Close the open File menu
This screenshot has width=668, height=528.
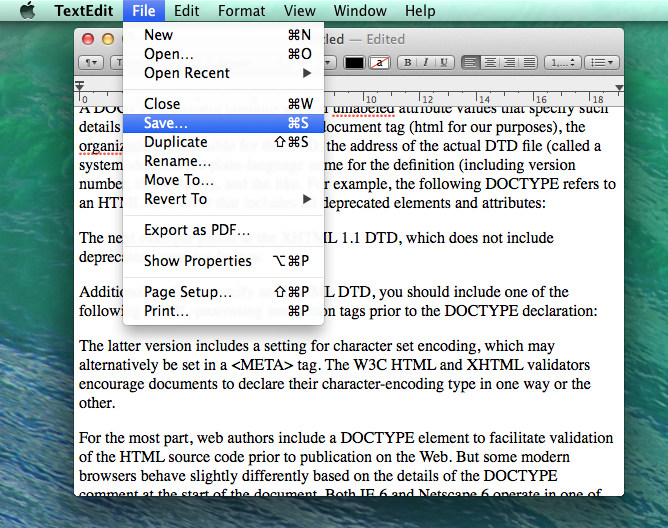coord(144,10)
